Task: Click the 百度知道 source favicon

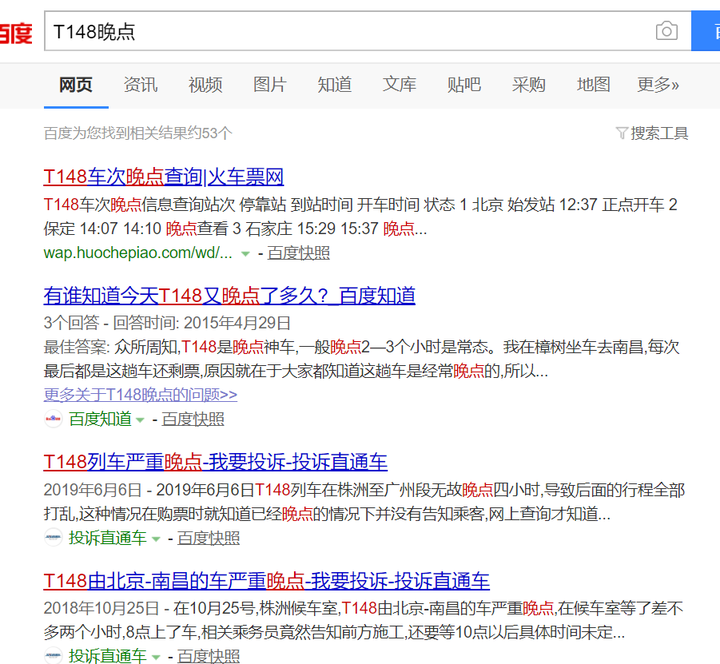Action: click(53, 419)
